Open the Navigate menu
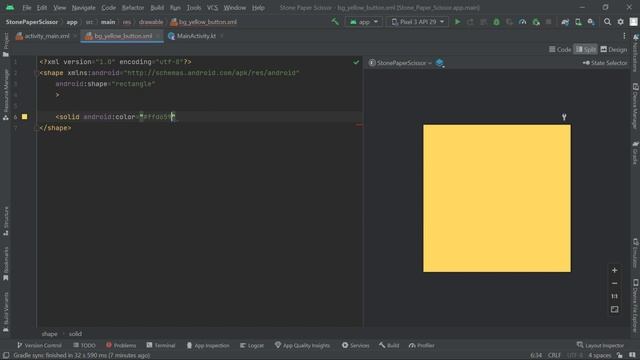This screenshot has width=640, height=360. [83, 8]
